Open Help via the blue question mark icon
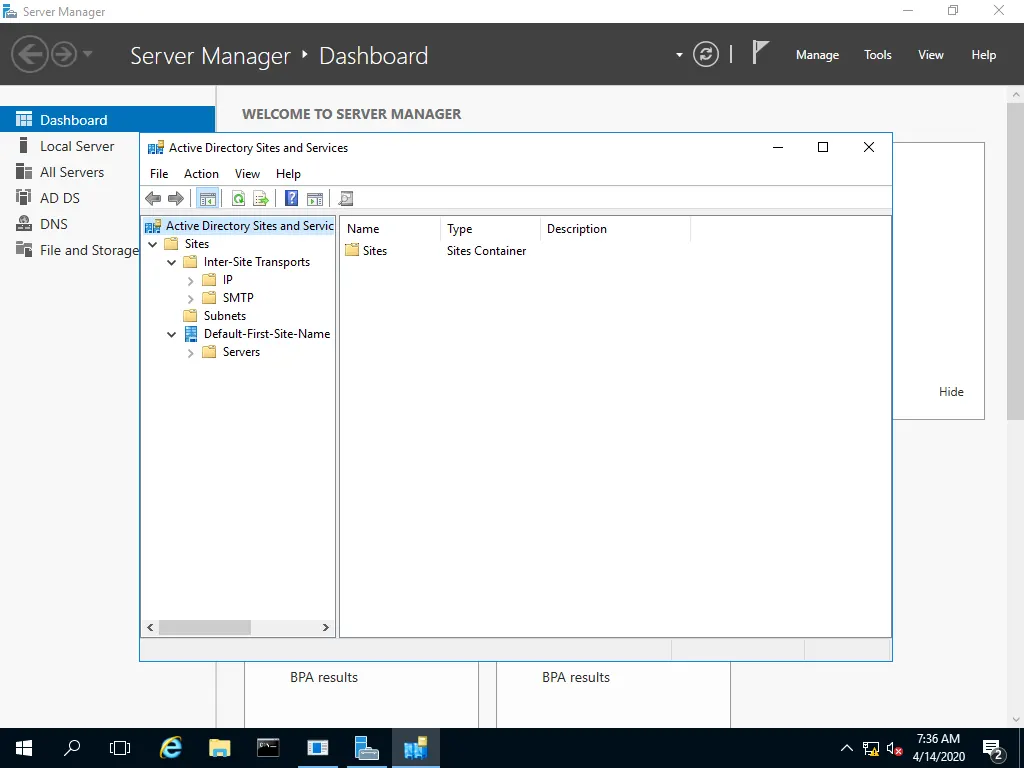The image size is (1024, 768). pyautogui.click(x=291, y=199)
